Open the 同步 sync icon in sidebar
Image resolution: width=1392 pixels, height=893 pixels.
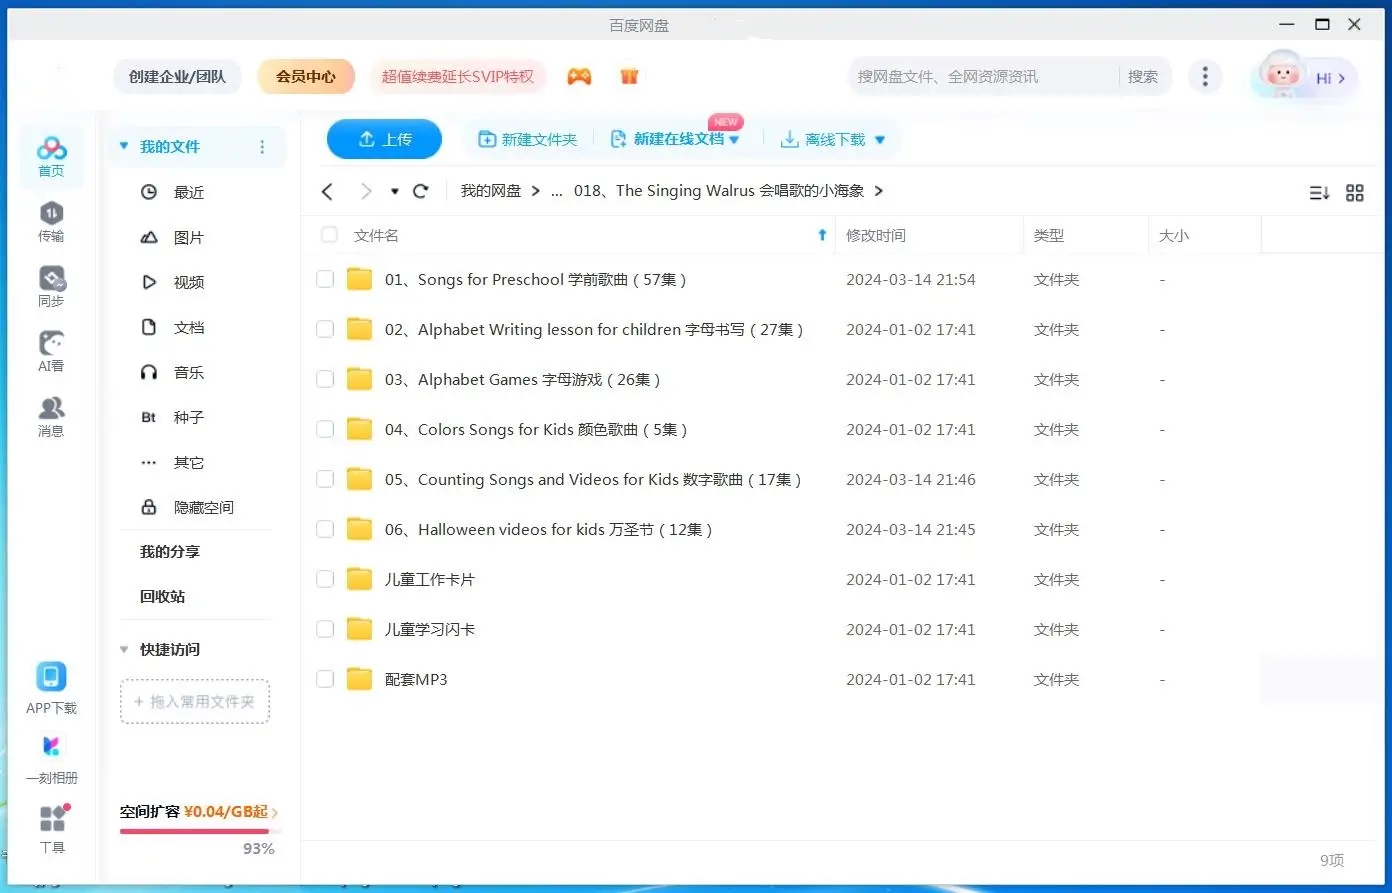[x=51, y=286]
